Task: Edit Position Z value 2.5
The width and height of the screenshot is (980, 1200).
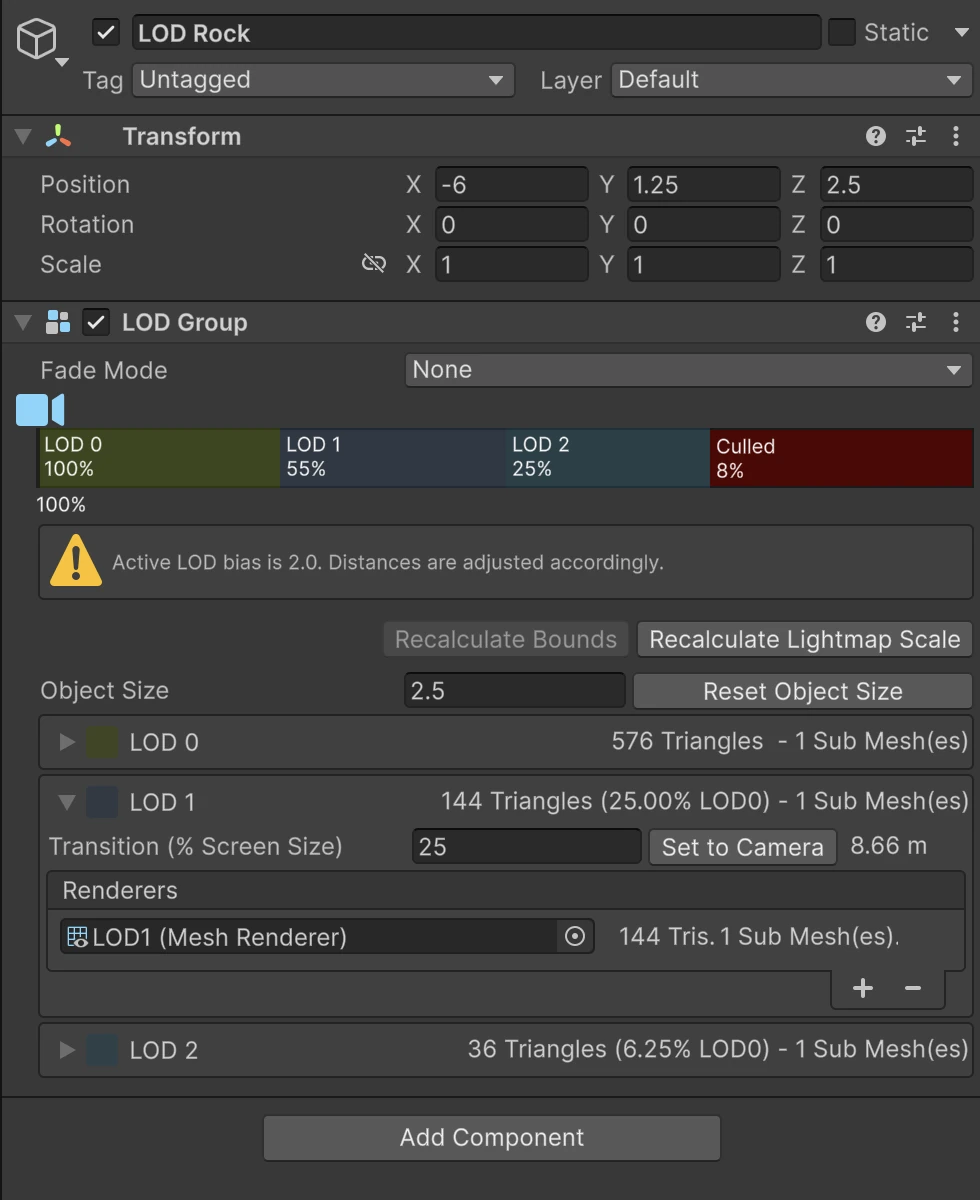Action: click(896, 185)
